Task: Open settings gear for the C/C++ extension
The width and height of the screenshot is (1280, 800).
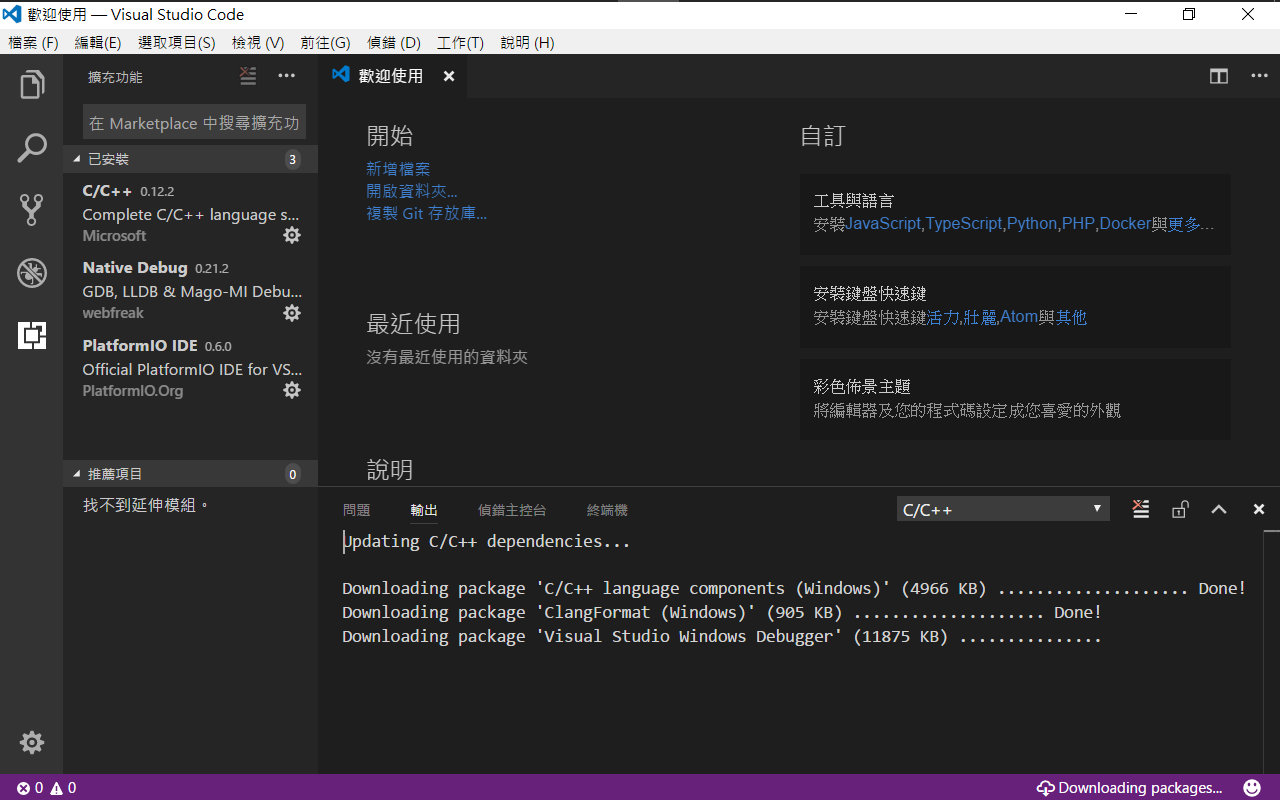Action: [291, 235]
